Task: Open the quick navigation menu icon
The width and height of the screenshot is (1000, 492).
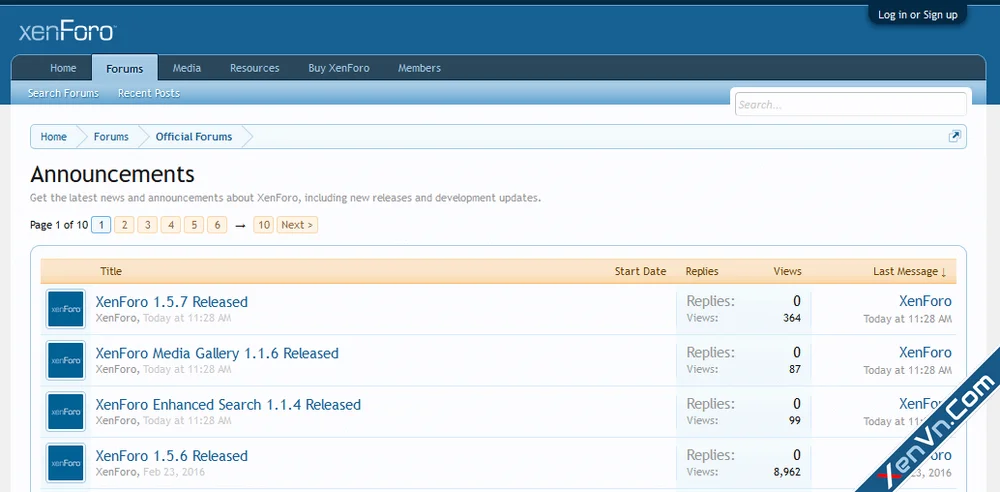Action: [x=954, y=136]
